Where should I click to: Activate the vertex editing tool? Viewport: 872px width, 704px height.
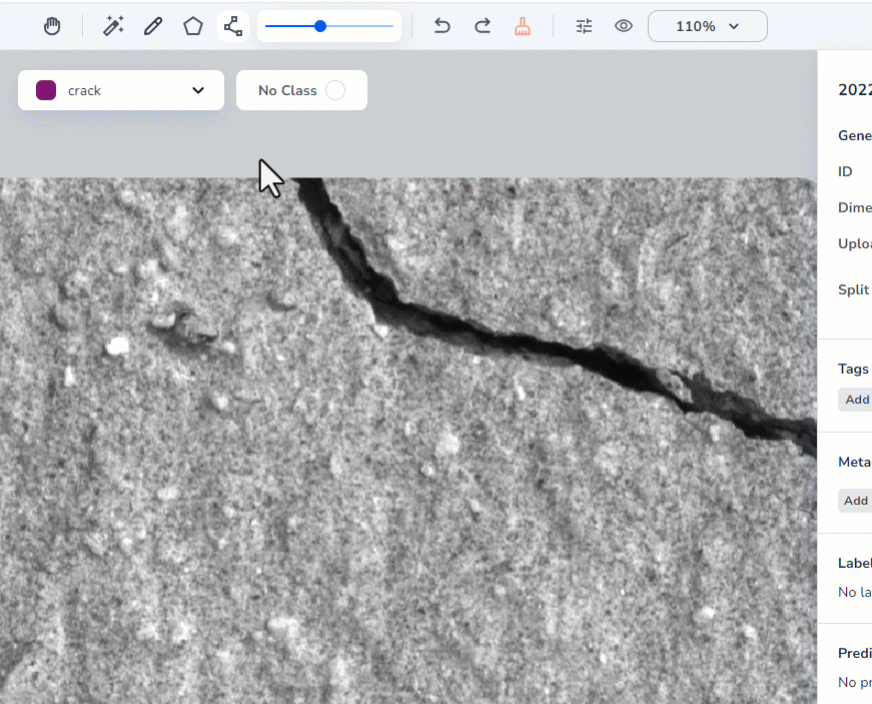(233, 26)
